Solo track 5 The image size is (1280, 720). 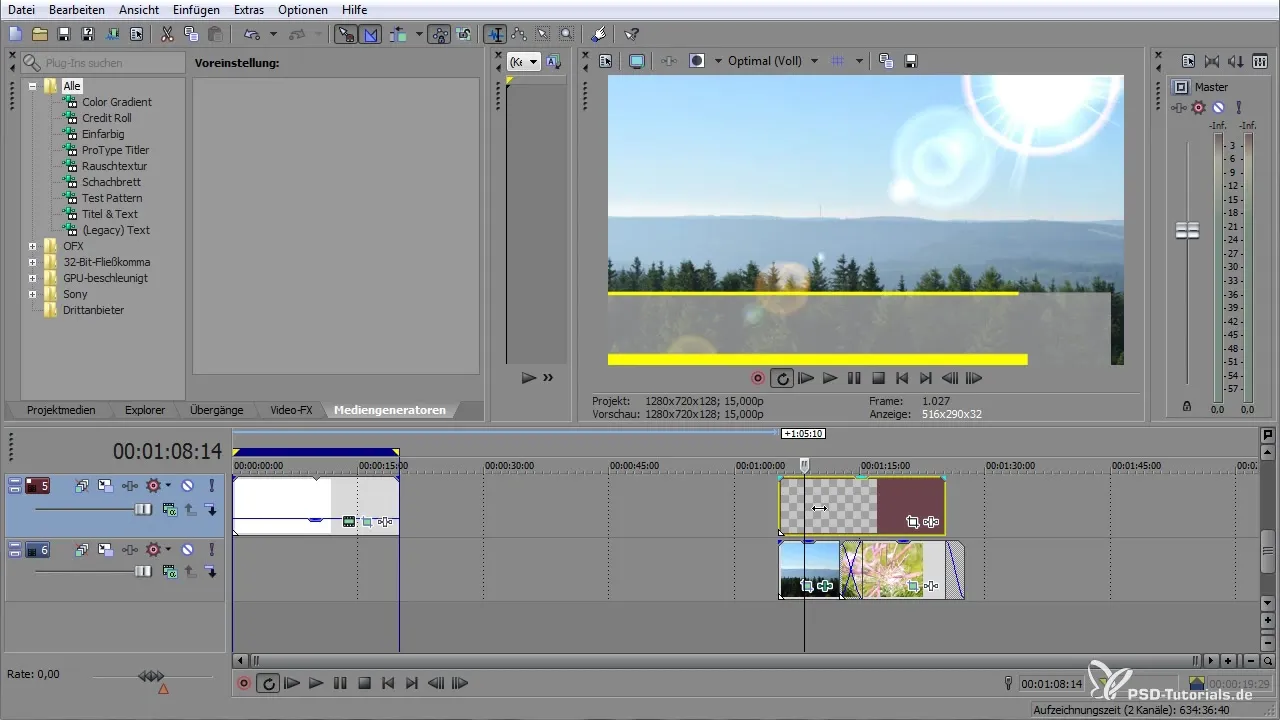click(x=212, y=486)
